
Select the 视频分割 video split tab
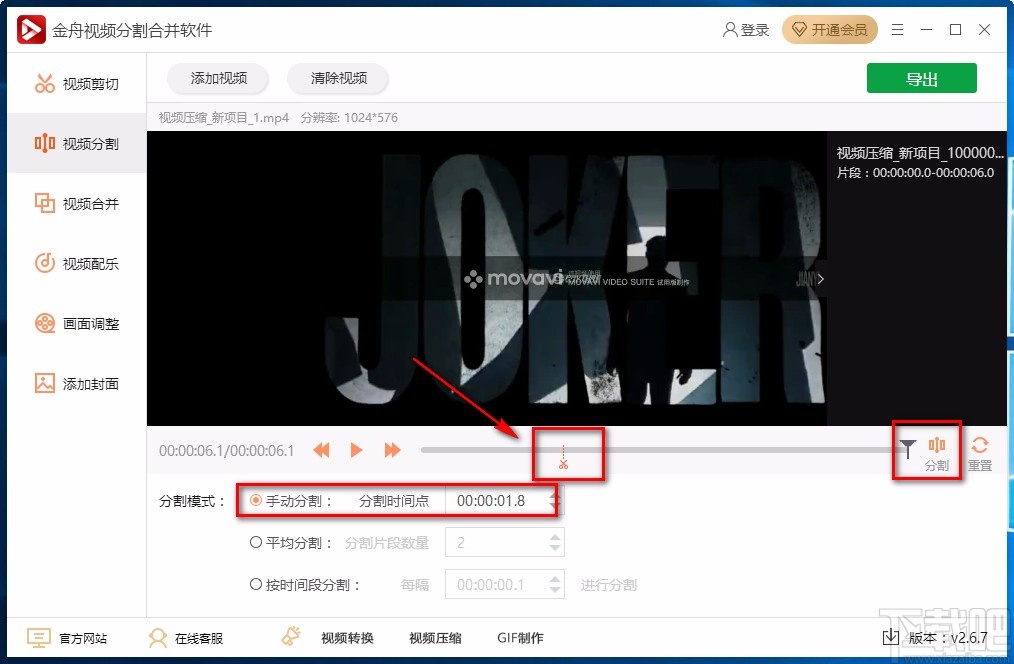pyautogui.click(x=77, y=144)
